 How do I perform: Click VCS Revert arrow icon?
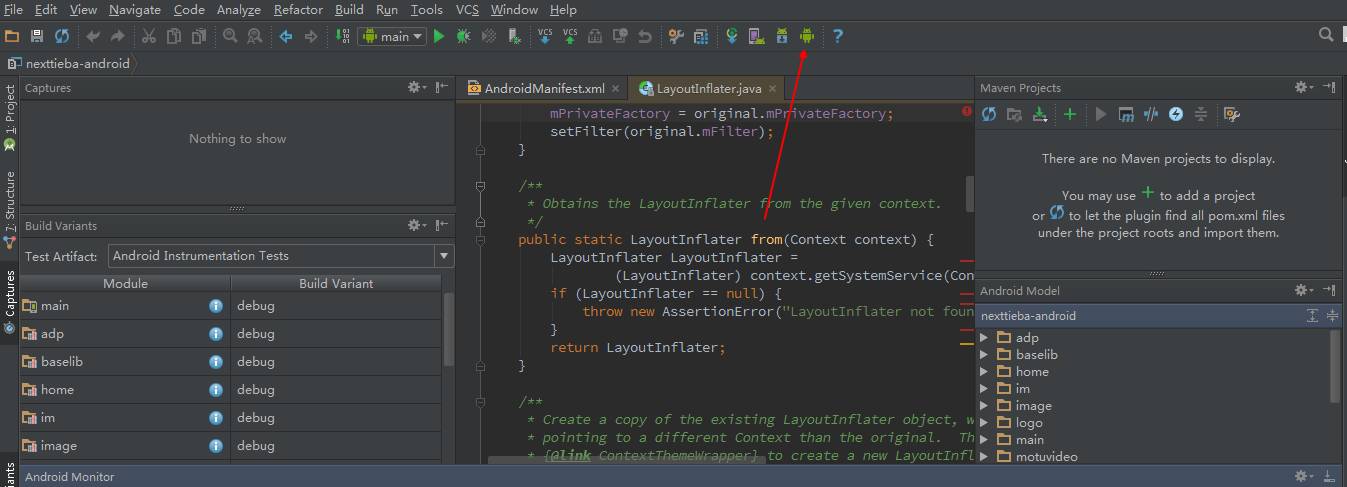[x=645, y=36]
